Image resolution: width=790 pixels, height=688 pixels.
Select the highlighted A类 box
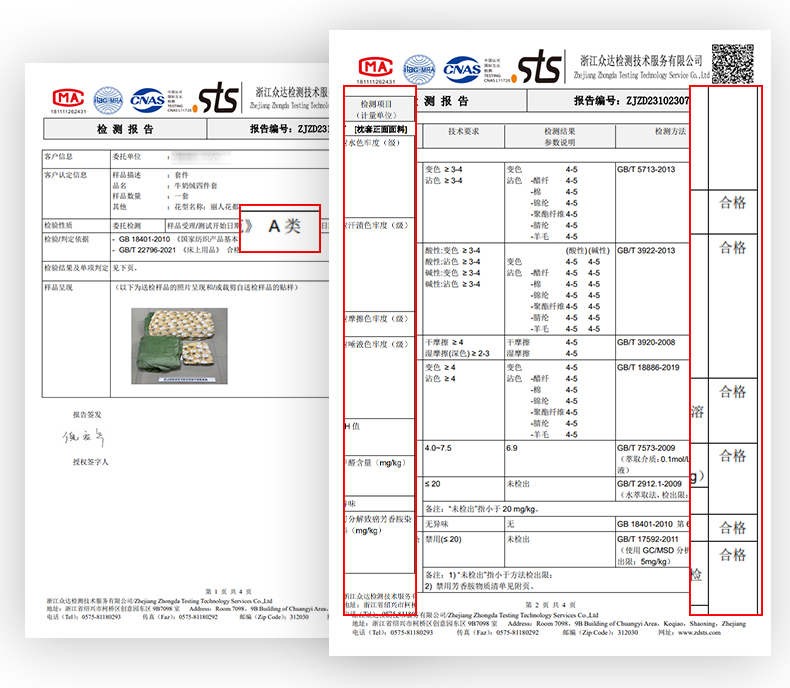click(282, 227)
